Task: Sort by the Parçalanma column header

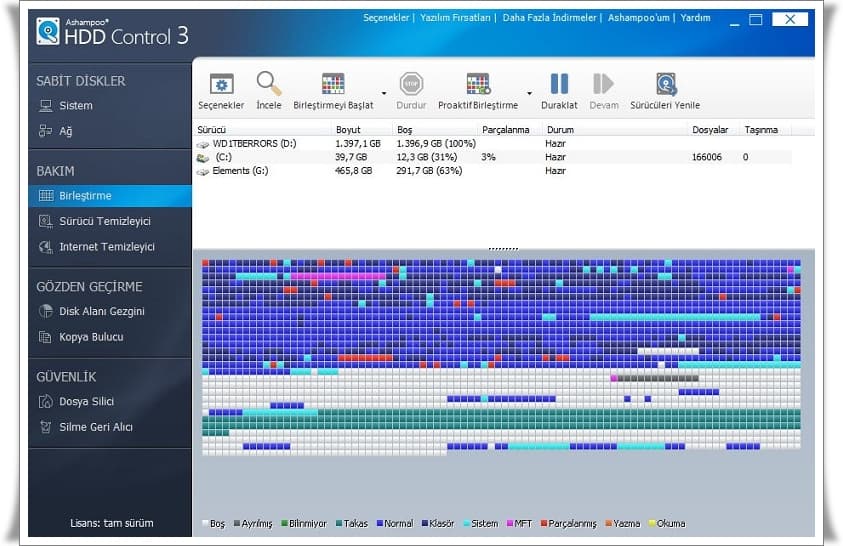Action: pyautogui.click(x=505, y=130)
